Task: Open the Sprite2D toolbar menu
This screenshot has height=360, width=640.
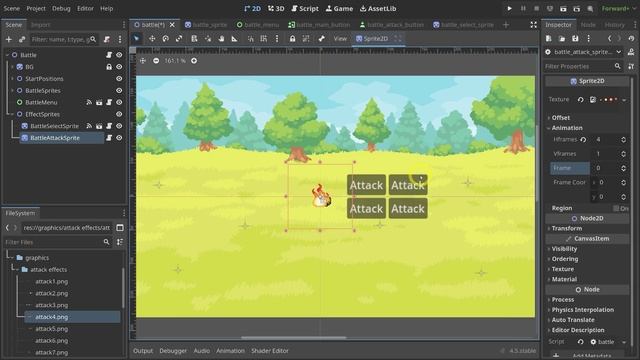Action: point(372,38)
